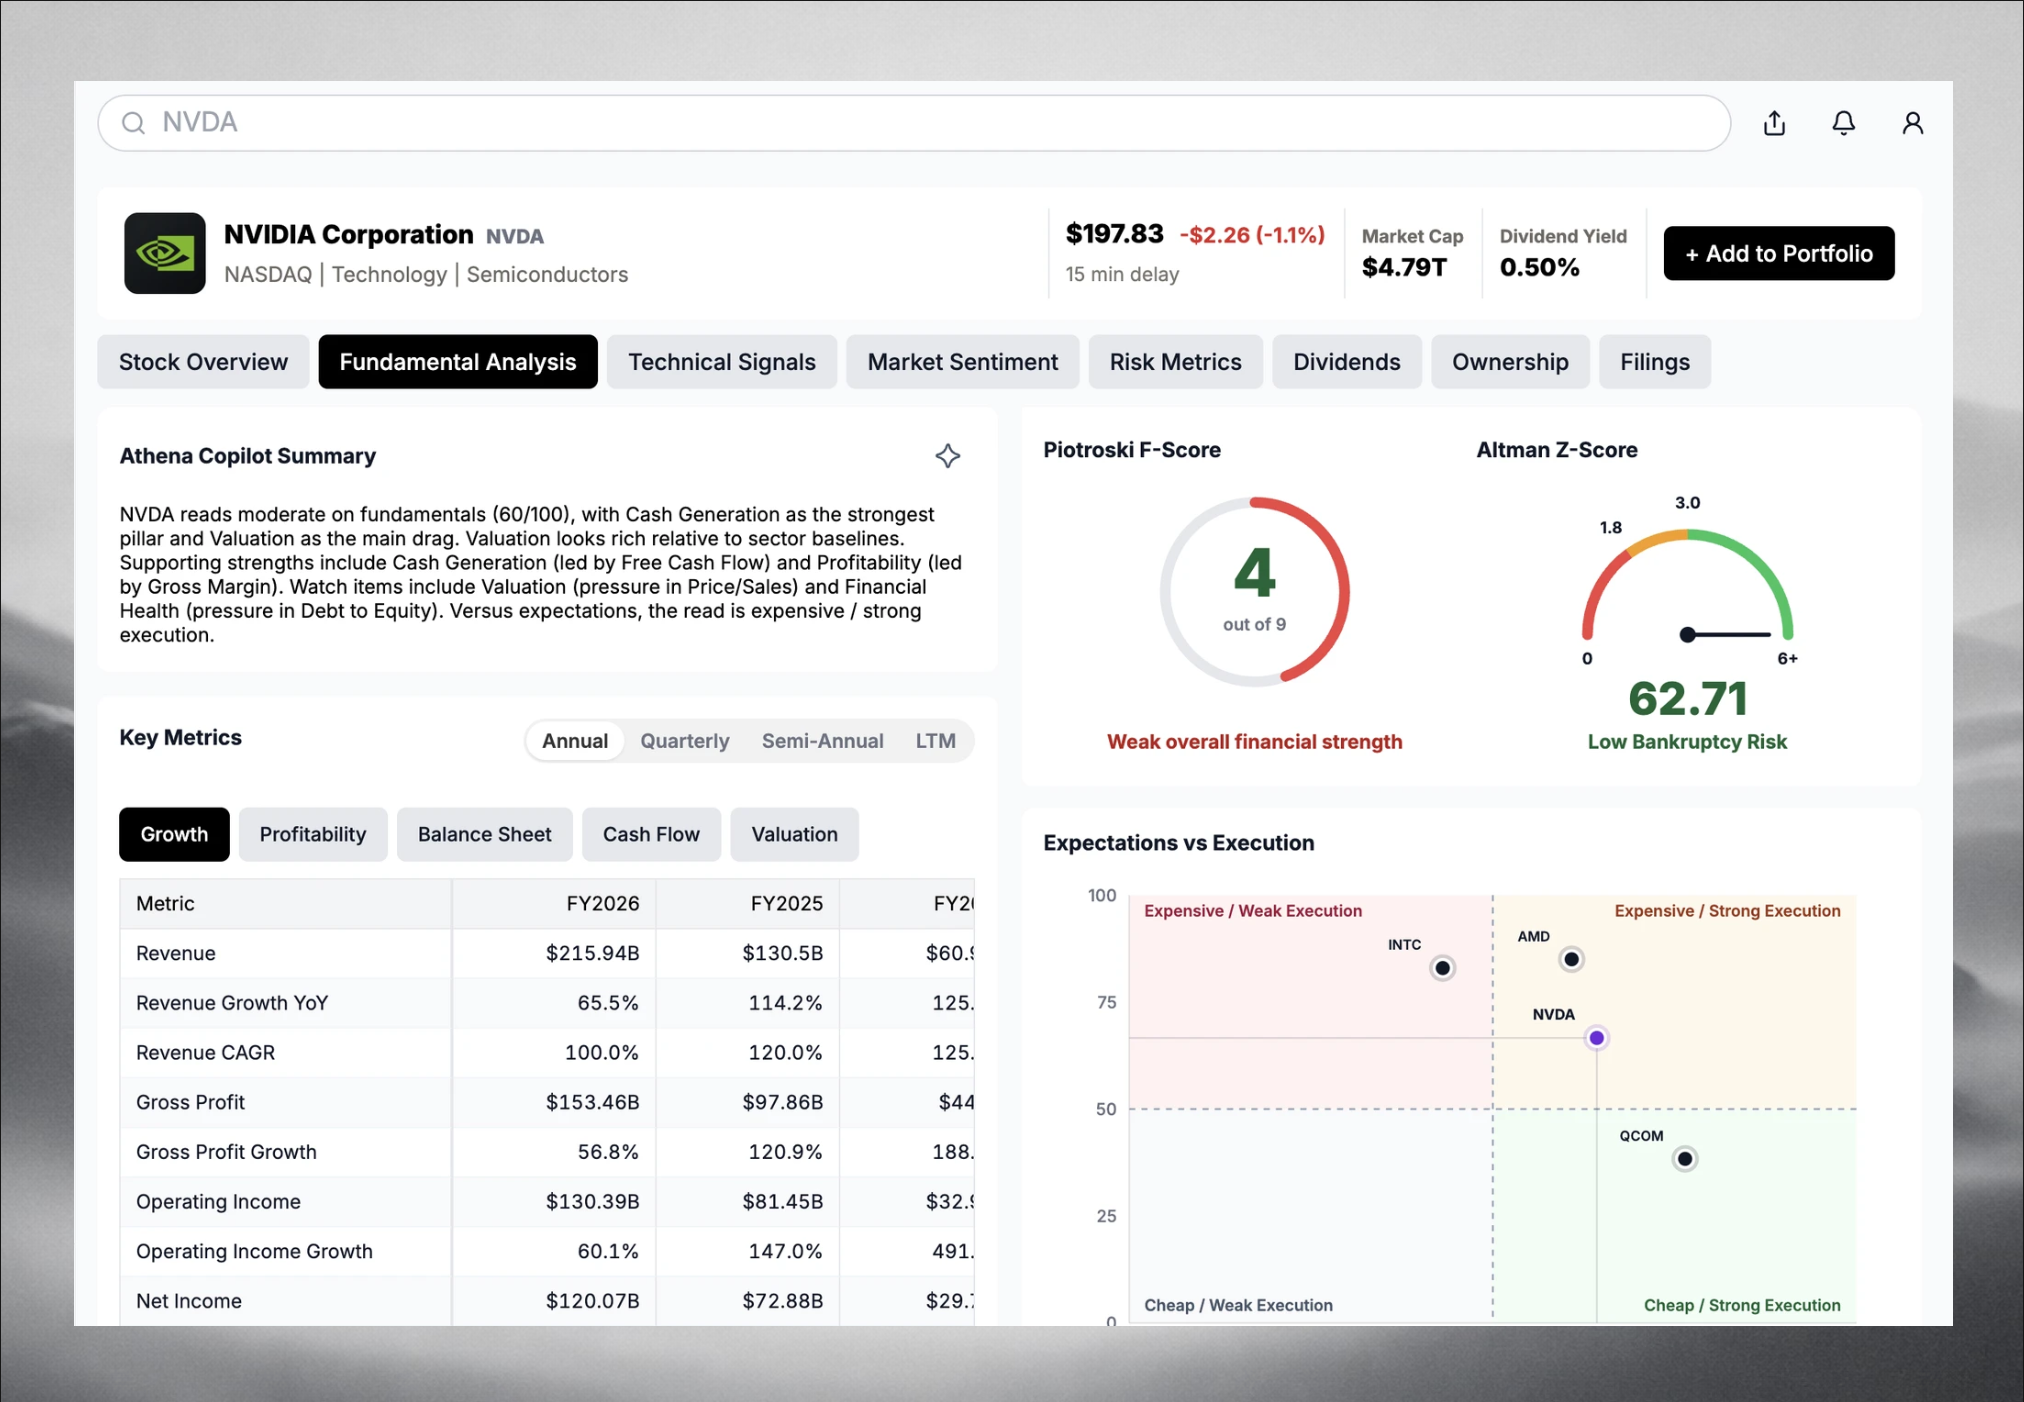This screenshot has height=1402, width=2024.
Task: Click the 0.50% dividend yield value
Action: pyautogui.click(x=1539, y=267)
